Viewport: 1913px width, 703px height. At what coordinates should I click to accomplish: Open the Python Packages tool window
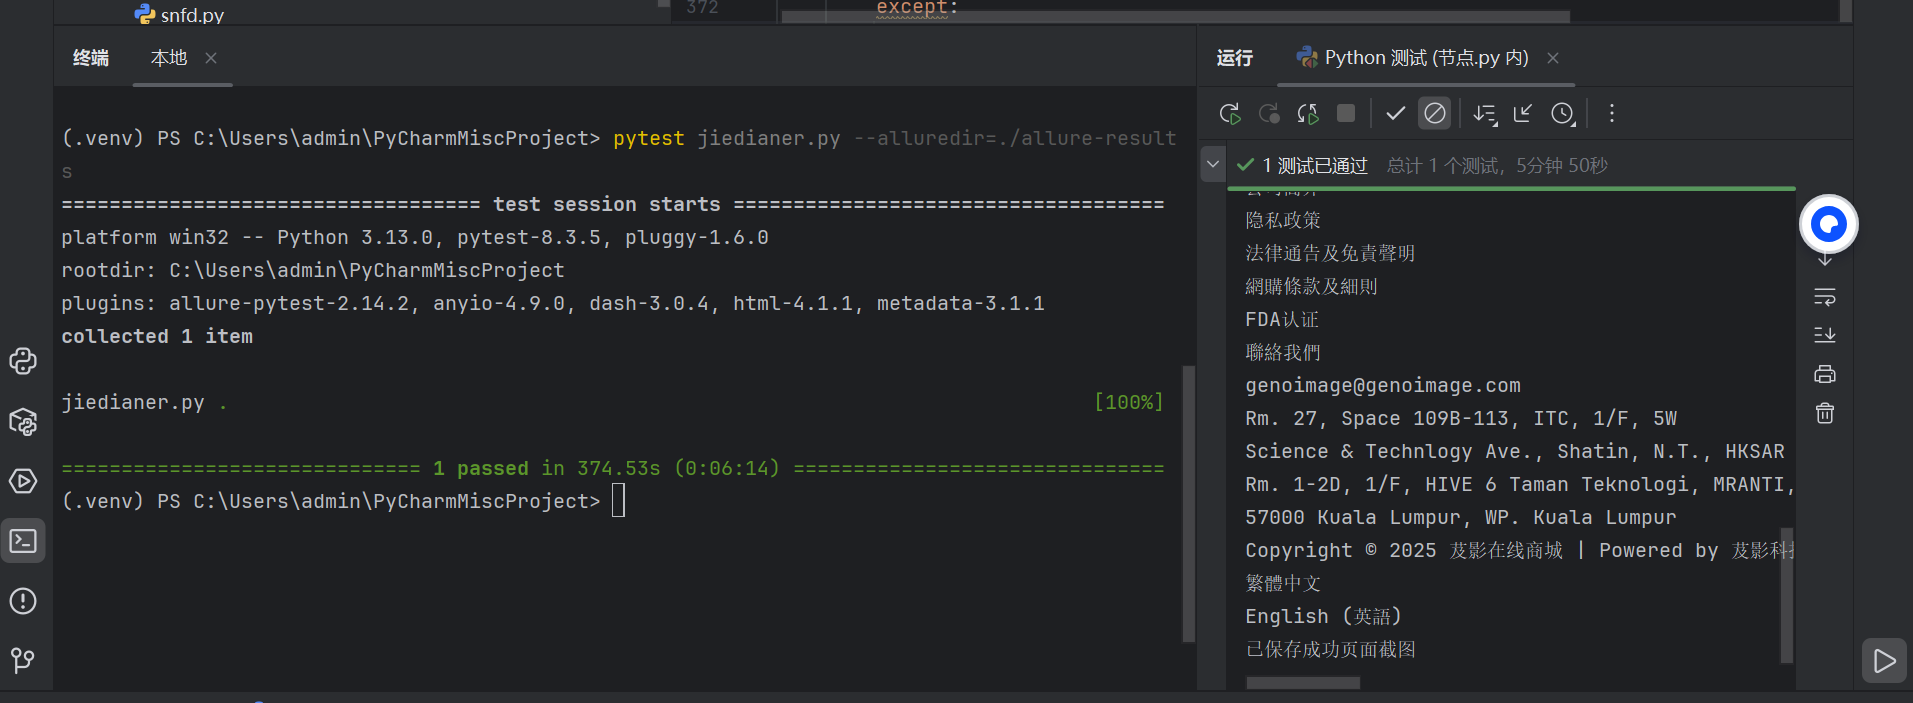(23, 421)
